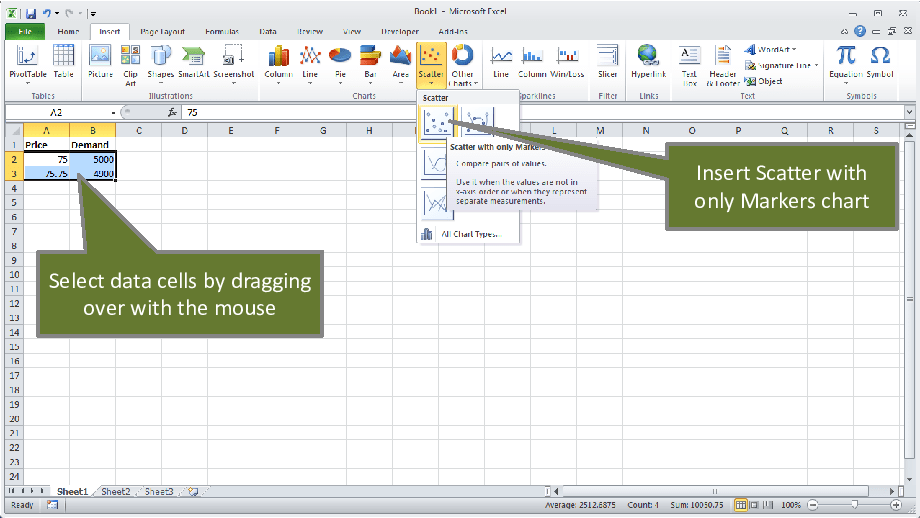Click the vertical scrollbar

[x=909, y=299]
